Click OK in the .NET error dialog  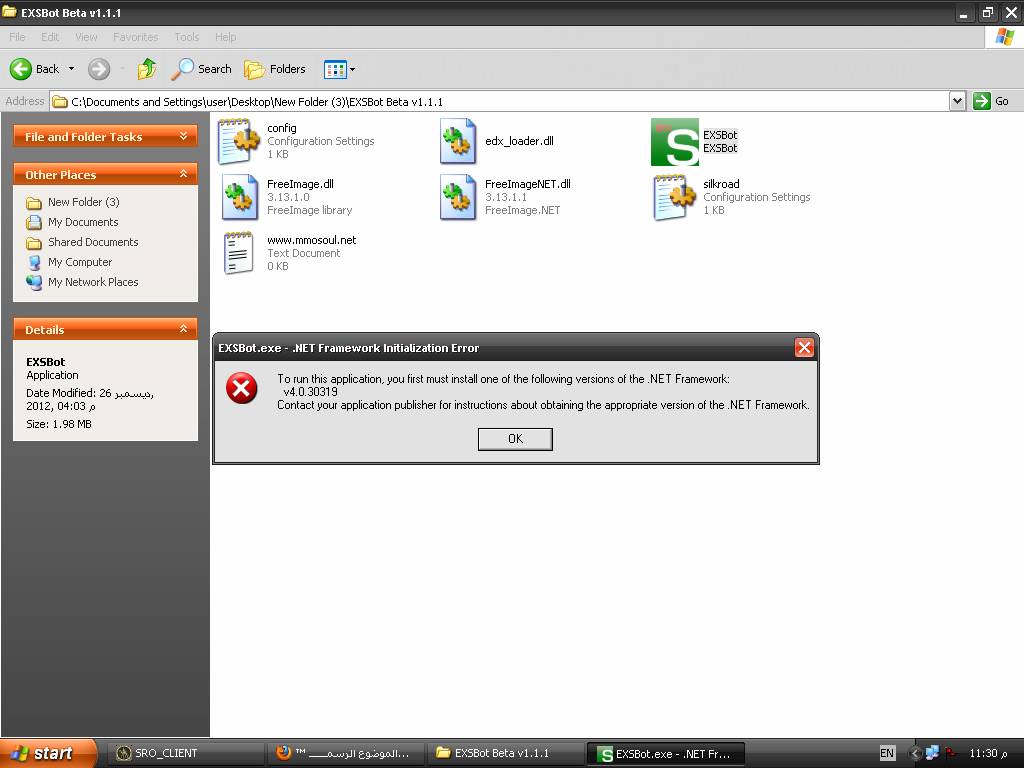click(x=515, y=439)
